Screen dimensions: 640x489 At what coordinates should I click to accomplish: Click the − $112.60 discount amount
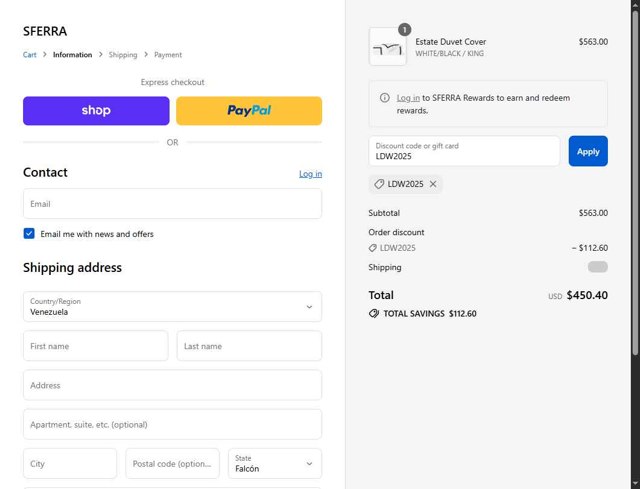tap(590, 248)
